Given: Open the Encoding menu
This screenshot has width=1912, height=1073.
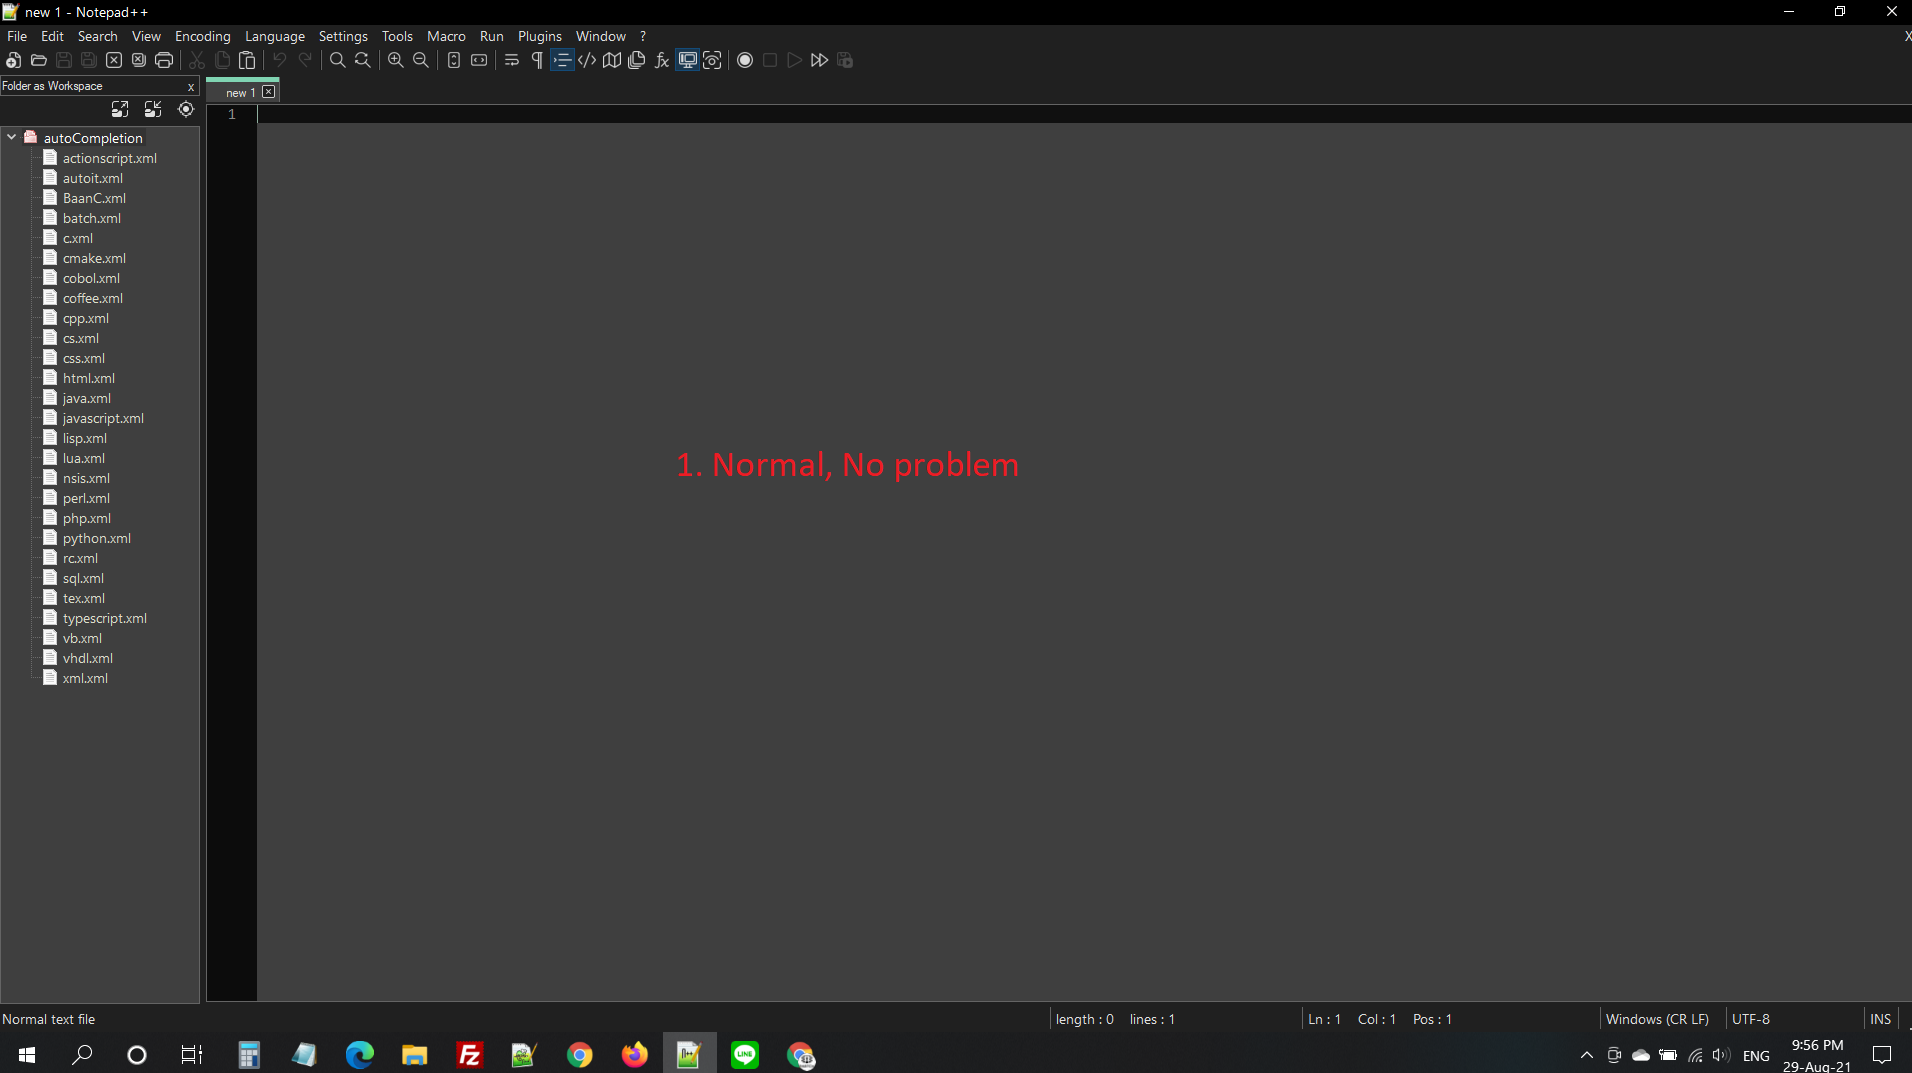Looking at the screenshot, I should click(x=203, y=36).
